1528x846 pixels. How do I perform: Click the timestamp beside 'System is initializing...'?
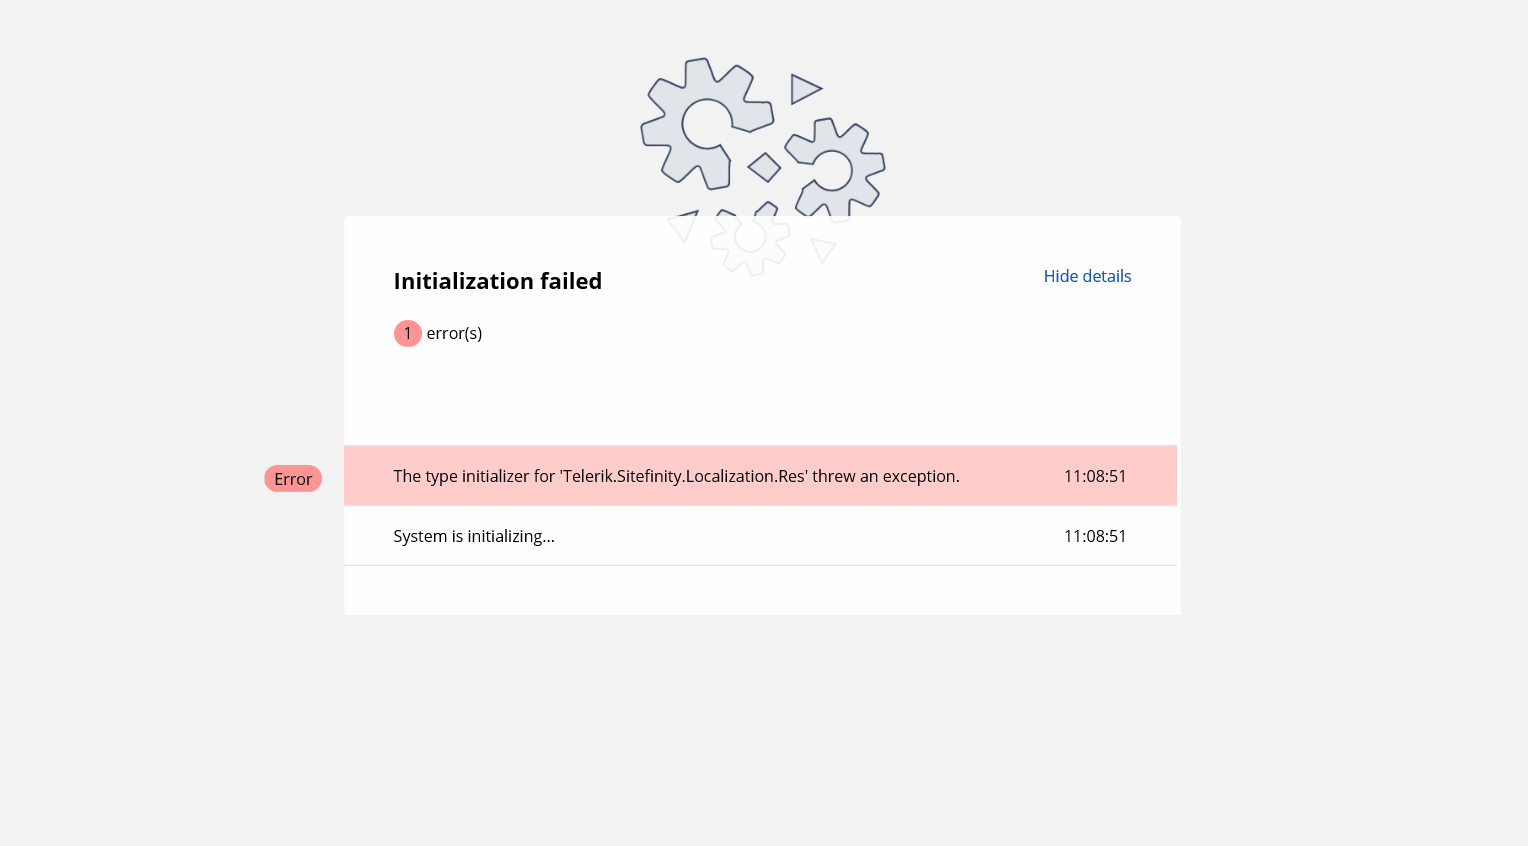click(x=1095, y=536)
